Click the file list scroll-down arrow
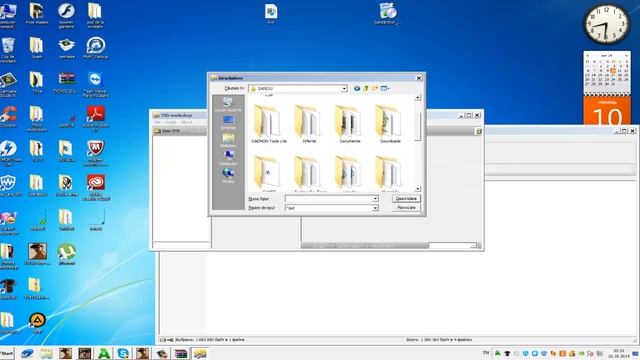 418,189
